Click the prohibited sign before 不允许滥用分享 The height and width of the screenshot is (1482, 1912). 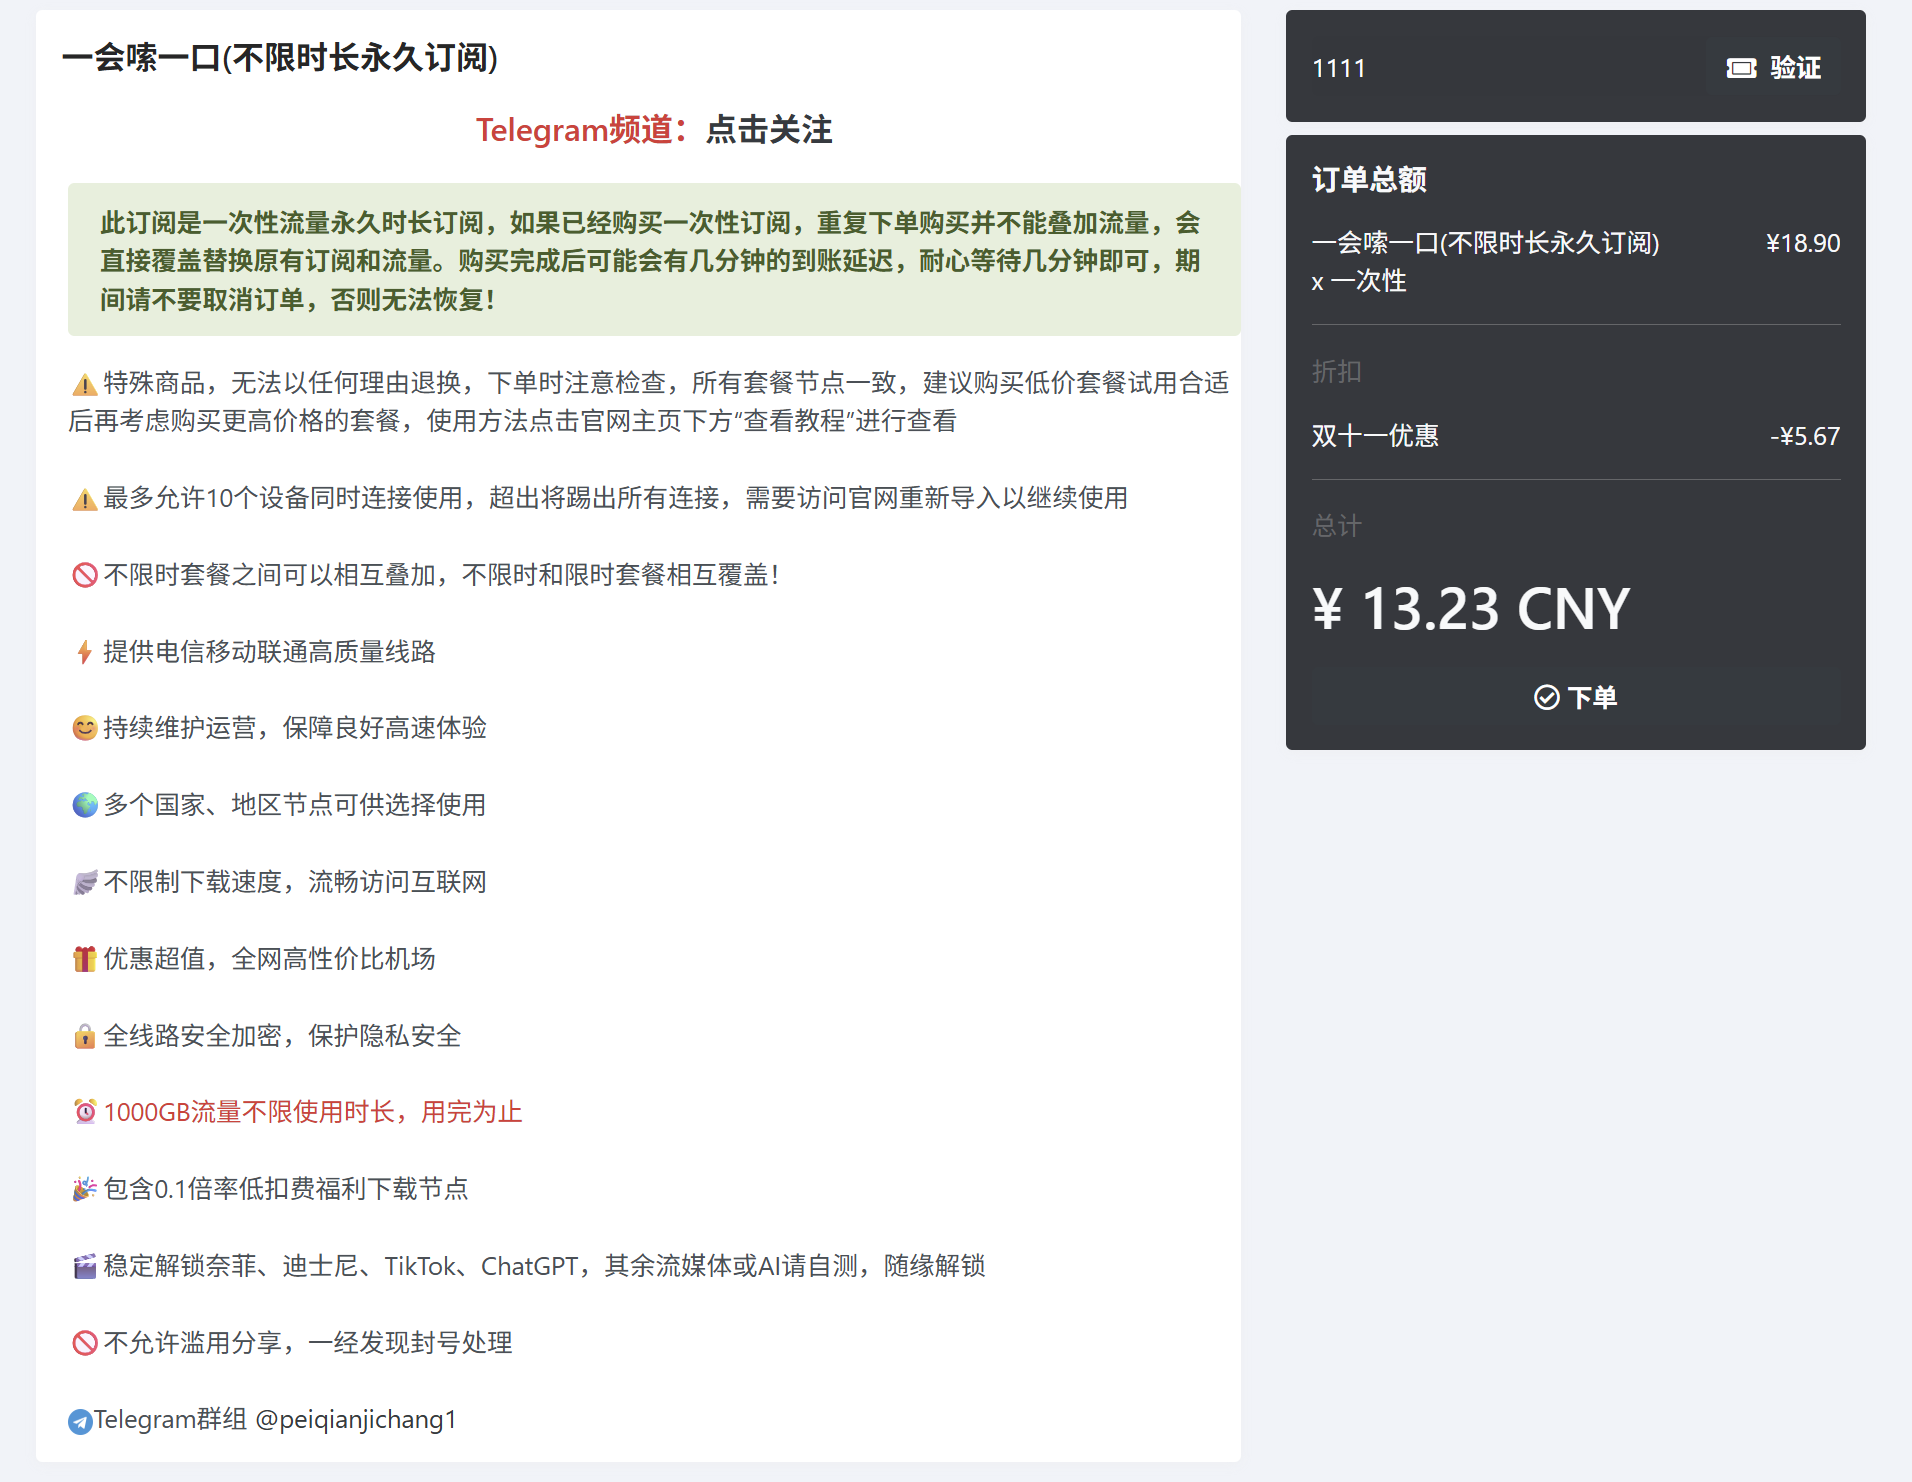[x=85, y=1343]
